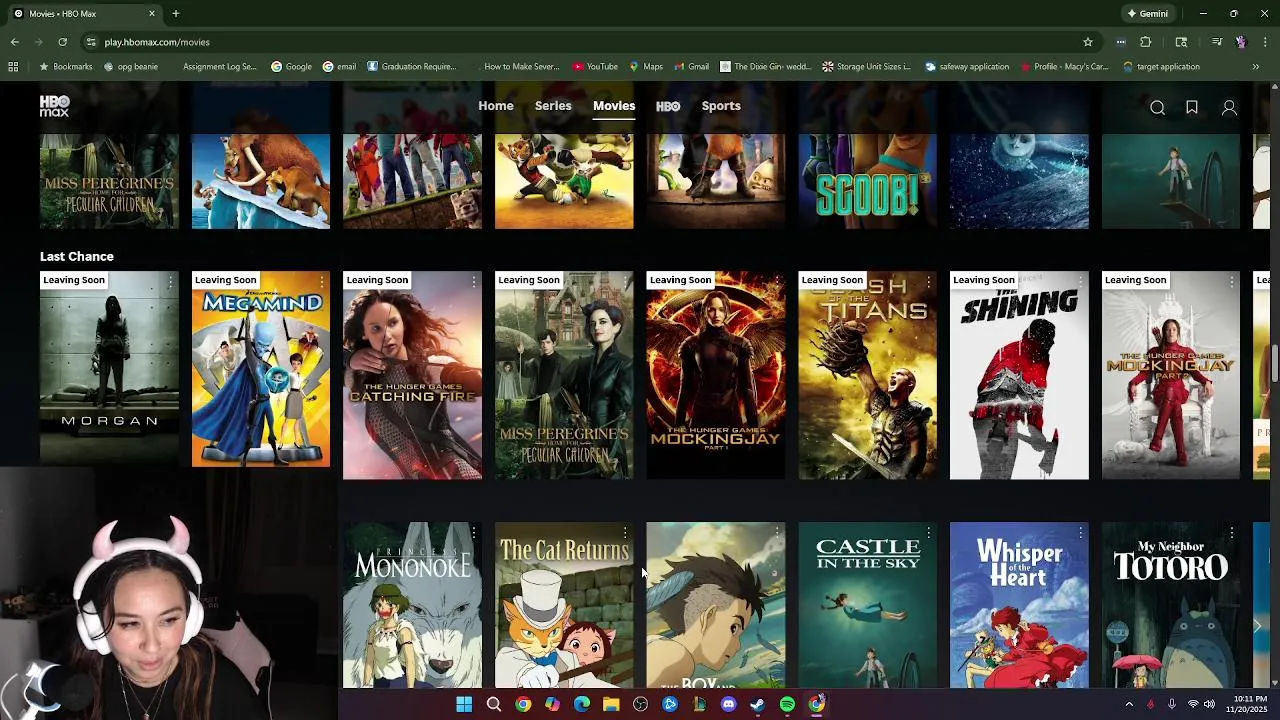This screenshot has width=1280, height=720.
Task: Open options menu on Morgan poster
Action: click(x=170, y=282)
